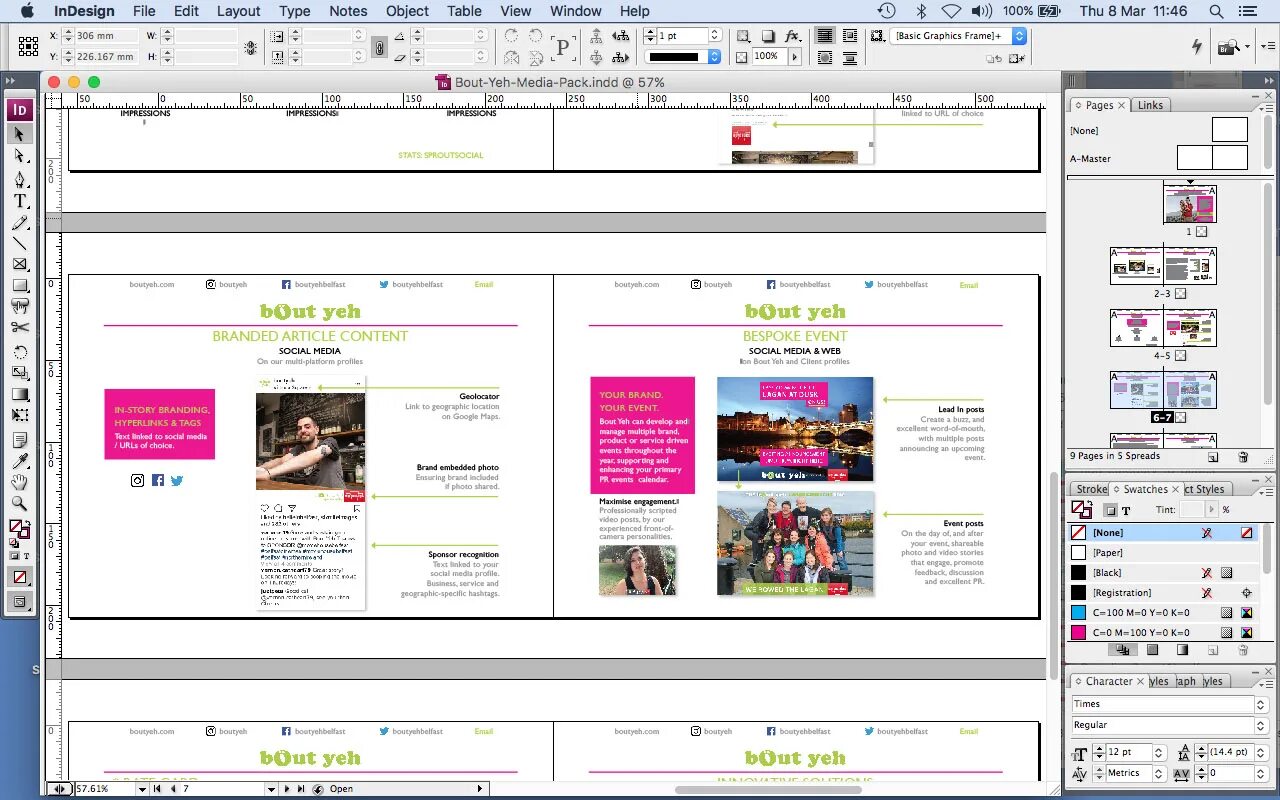Screen dimensions: 1280x800
Task: Select the Scale tool
Action: pyautogui.click(x=20, y=373)
